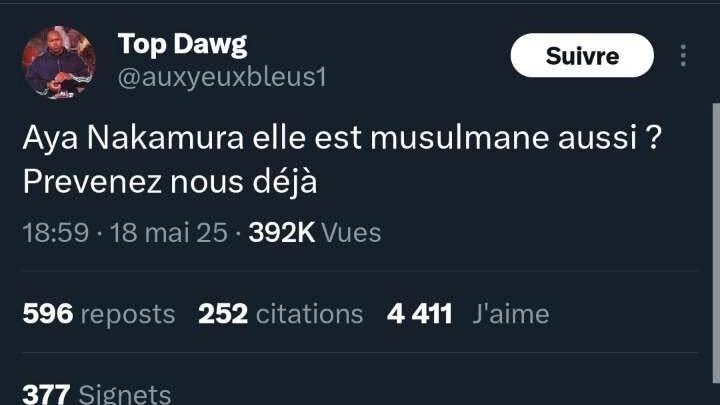Open the @auxyeuxbleus1 handle link
This screenshot has width=720, height=405.
click(222, 77)
